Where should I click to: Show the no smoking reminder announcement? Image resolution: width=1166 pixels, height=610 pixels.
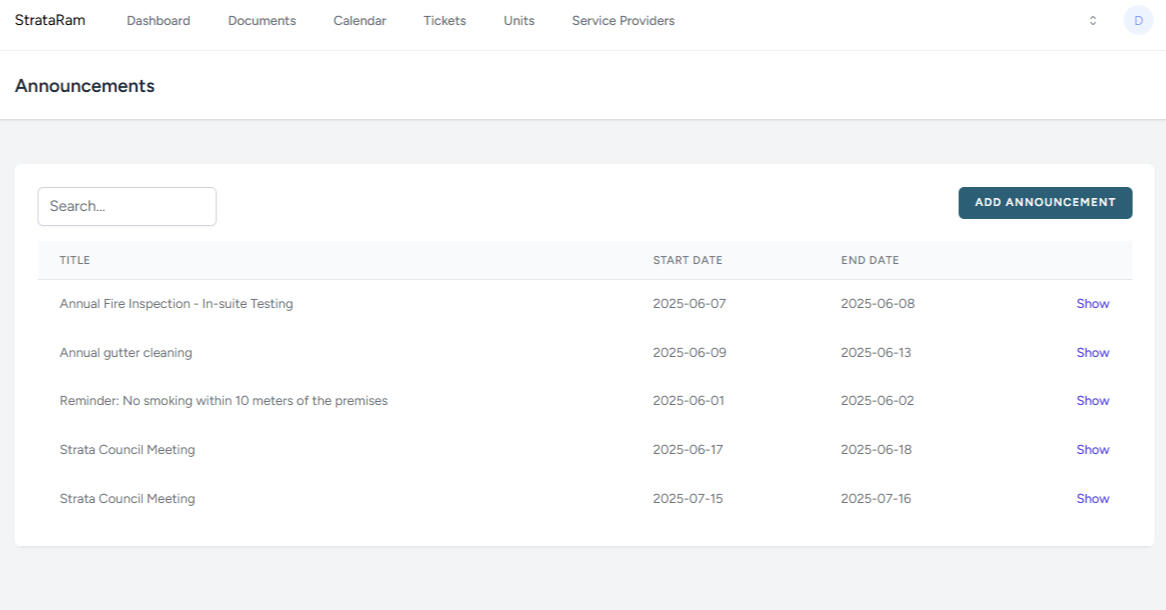tap(1092, 400)
